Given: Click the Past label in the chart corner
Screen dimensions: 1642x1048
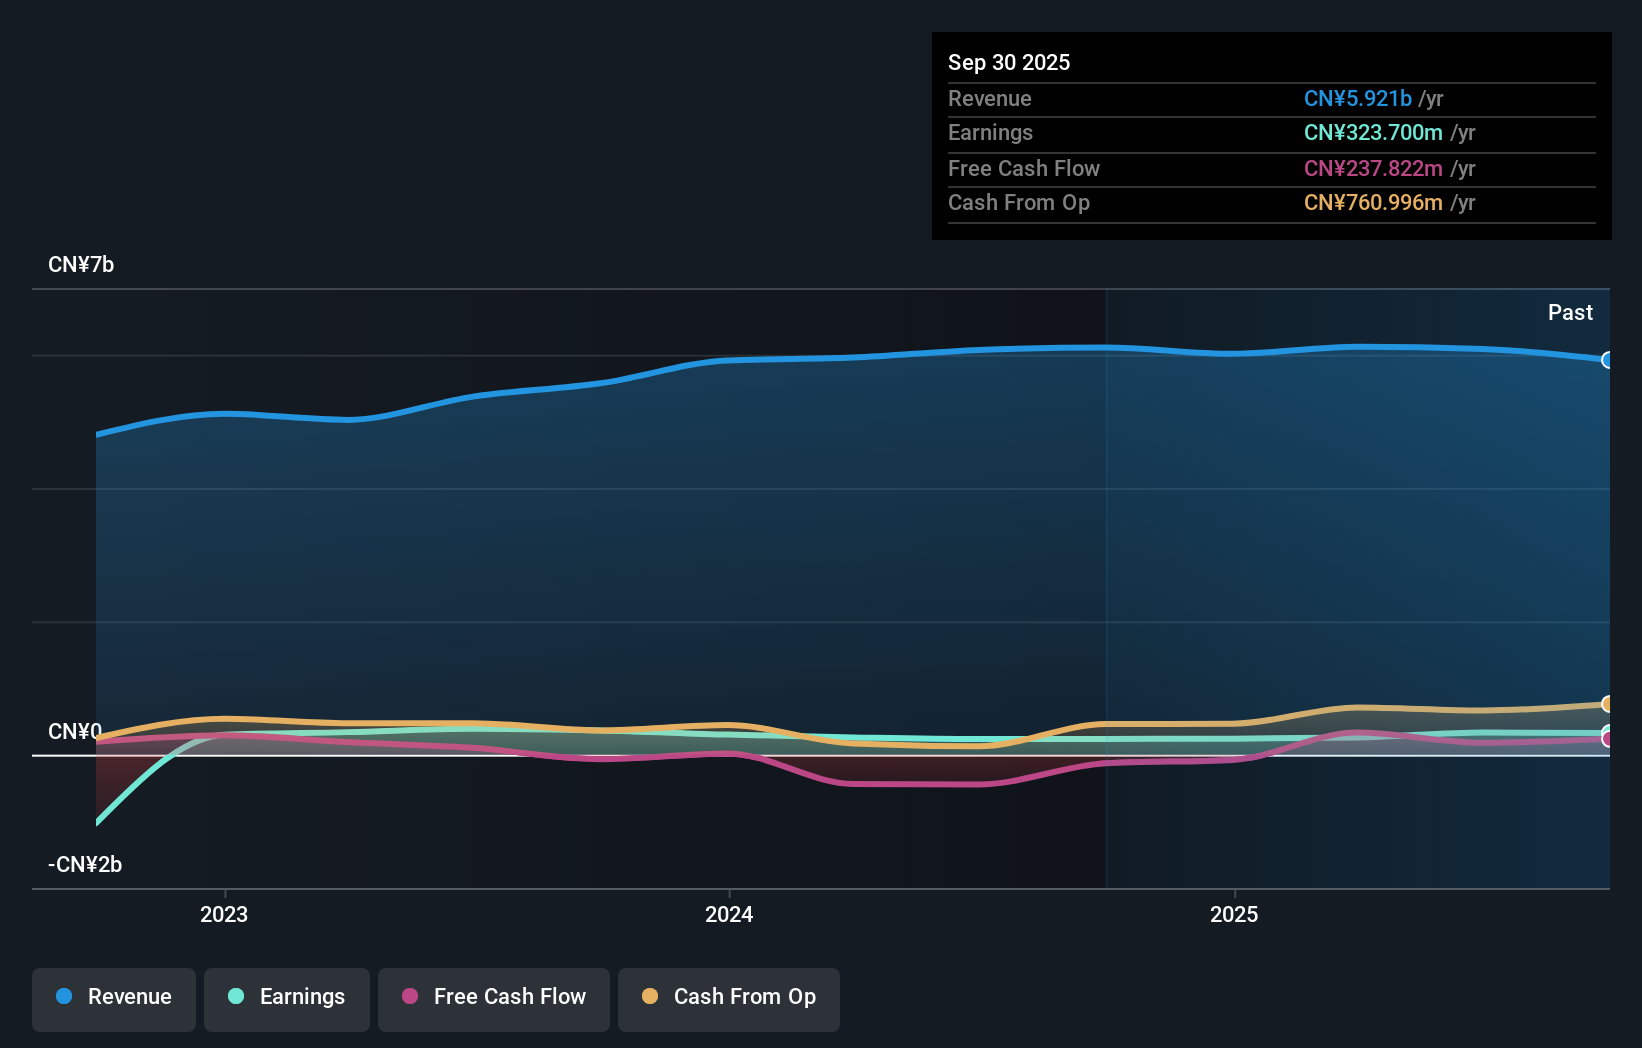Looking at the screenshot, I should (x=1570, y=312).
